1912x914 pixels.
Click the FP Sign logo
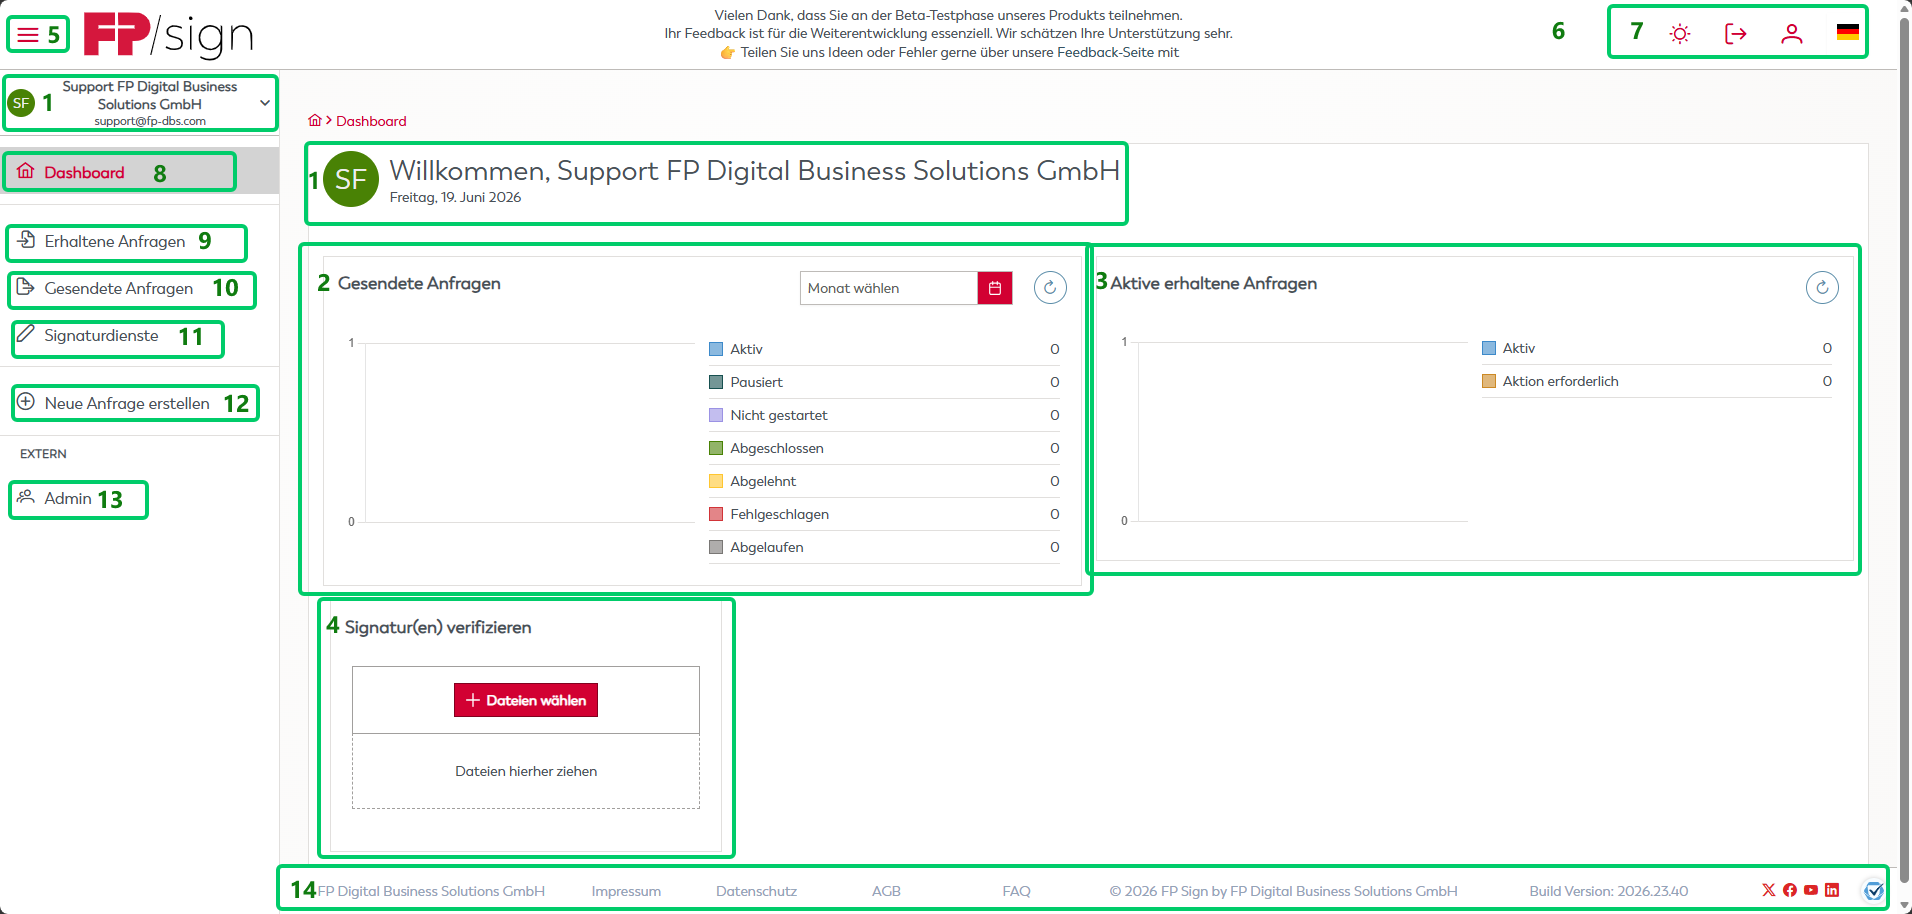pyautogui.click(x=168, y=35)
